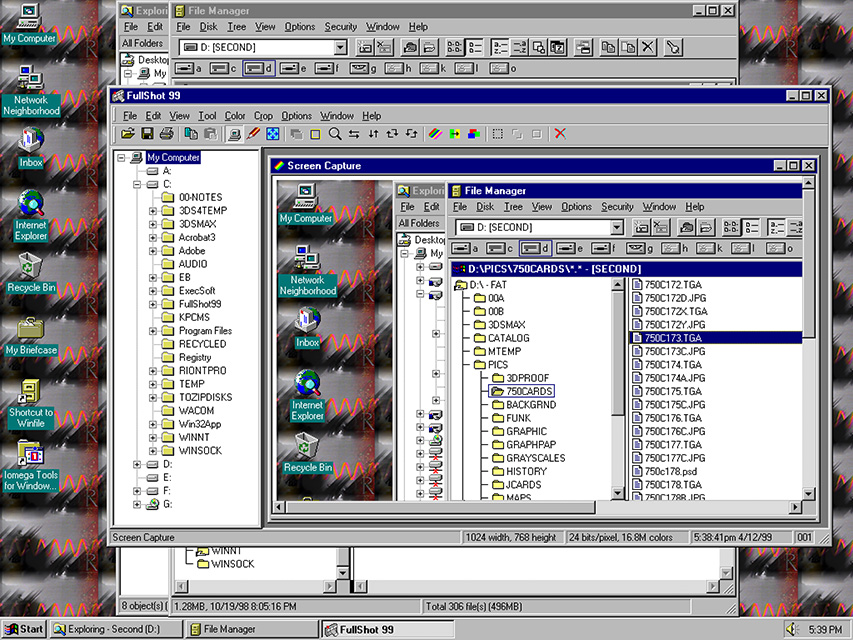This screenshot has height=640, width=853.
Task: Open the My Briefcase desktop icon
Action: click(x=31, y=337)
